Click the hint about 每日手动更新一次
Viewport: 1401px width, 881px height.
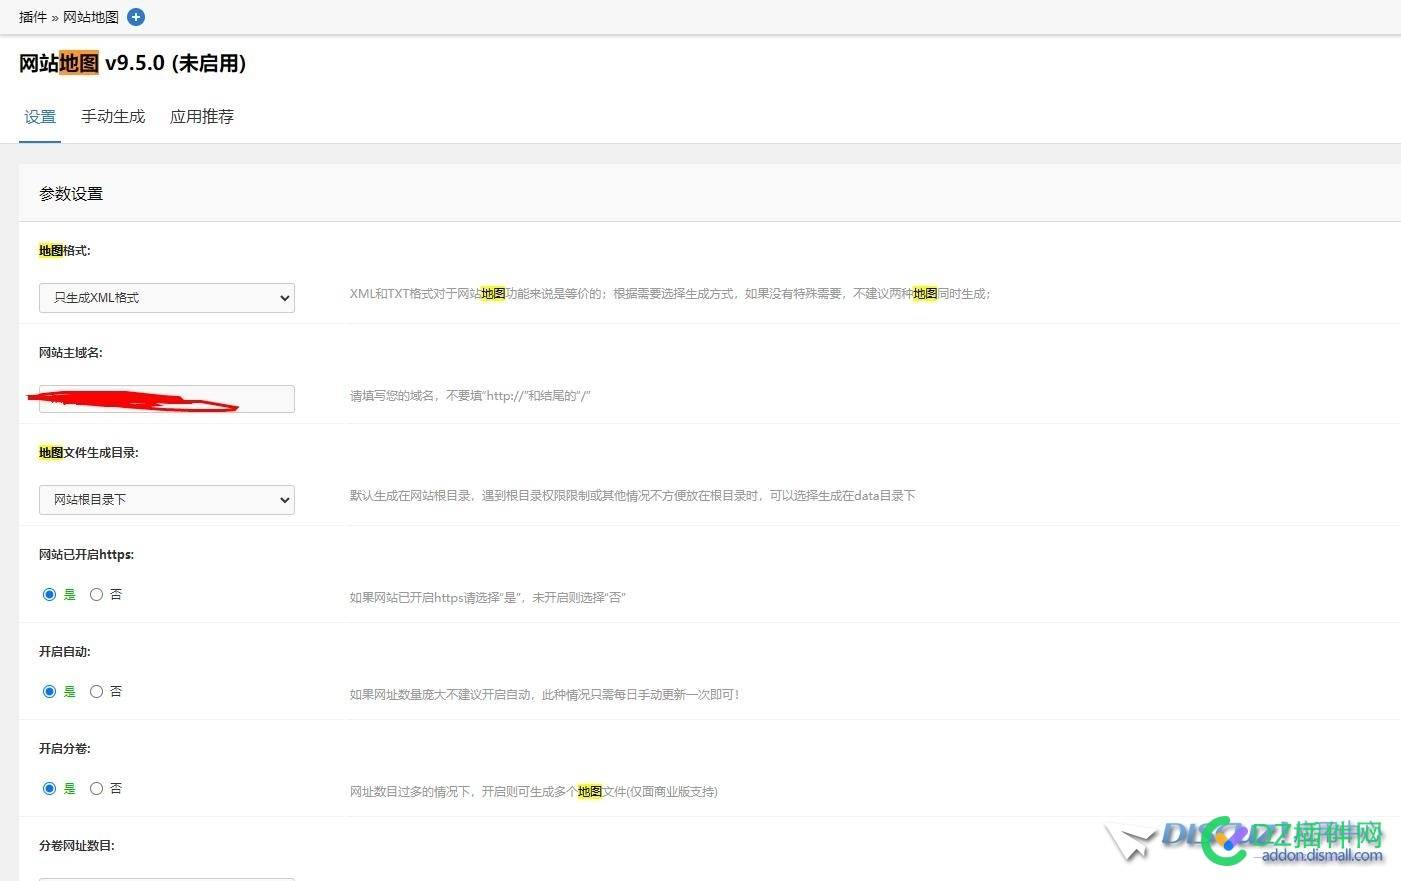[544, 695]
